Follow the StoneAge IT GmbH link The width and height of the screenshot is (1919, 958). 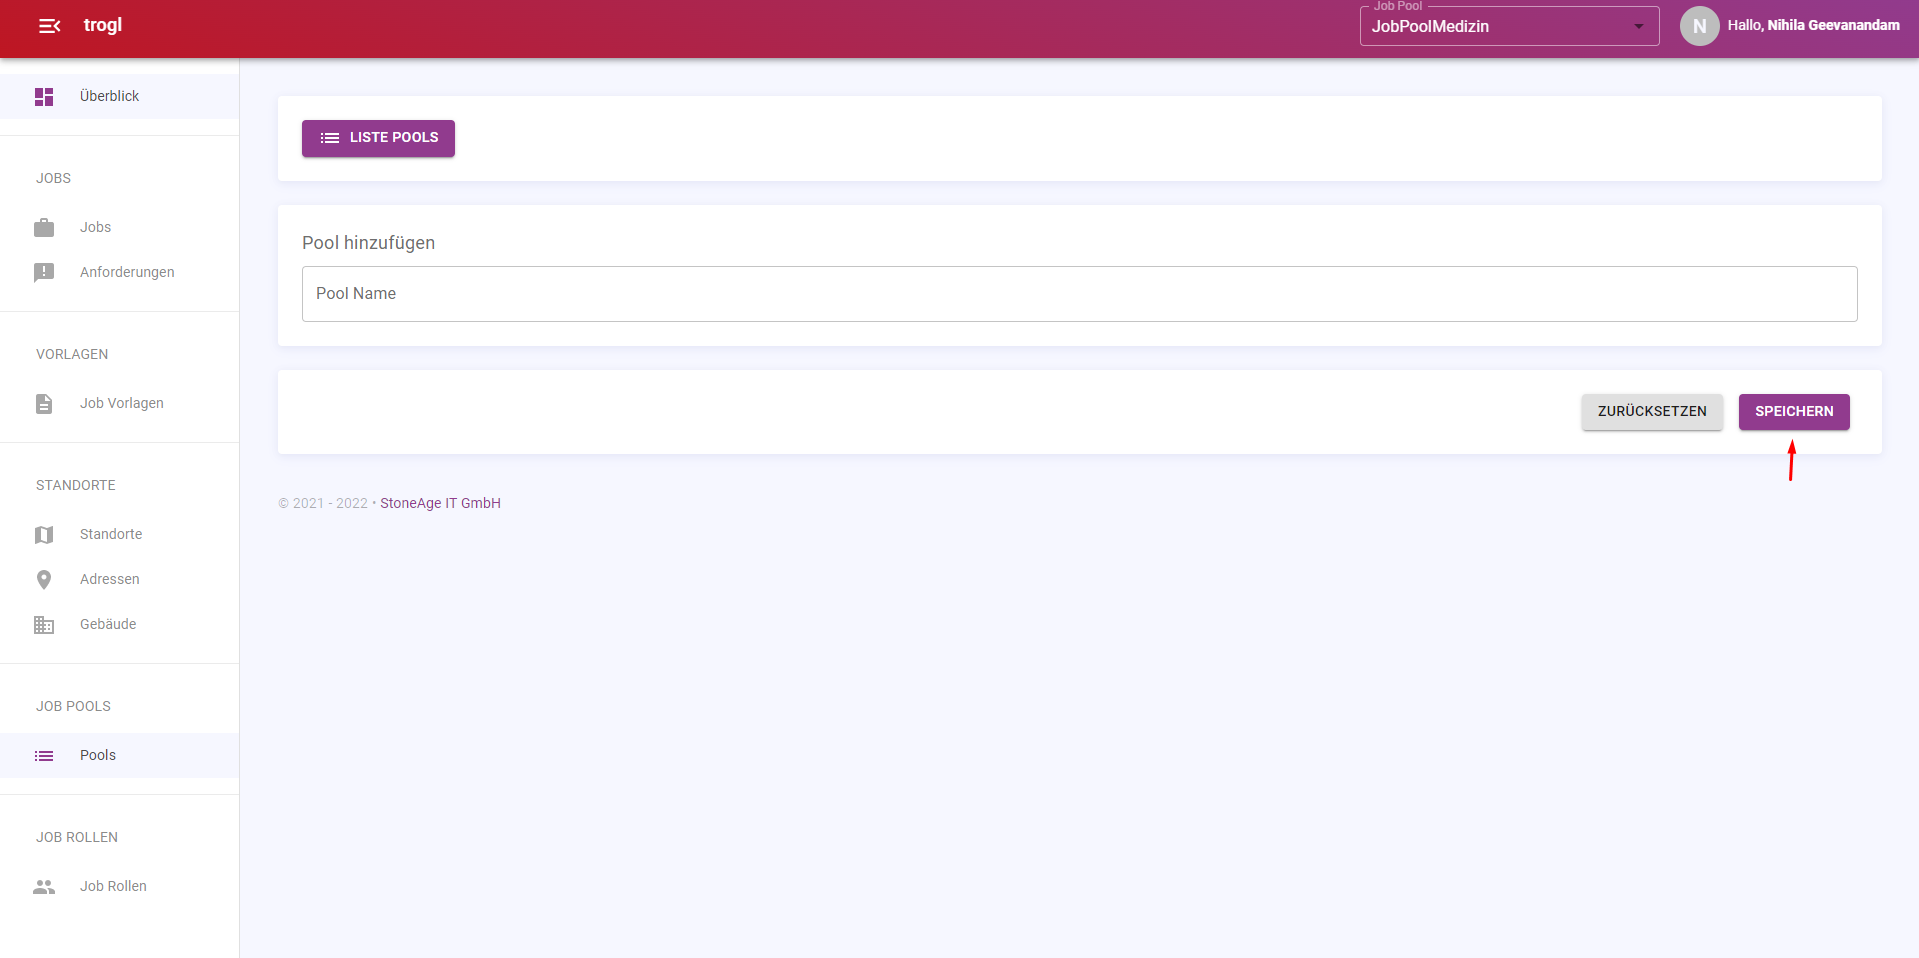(x=440, y=504)
